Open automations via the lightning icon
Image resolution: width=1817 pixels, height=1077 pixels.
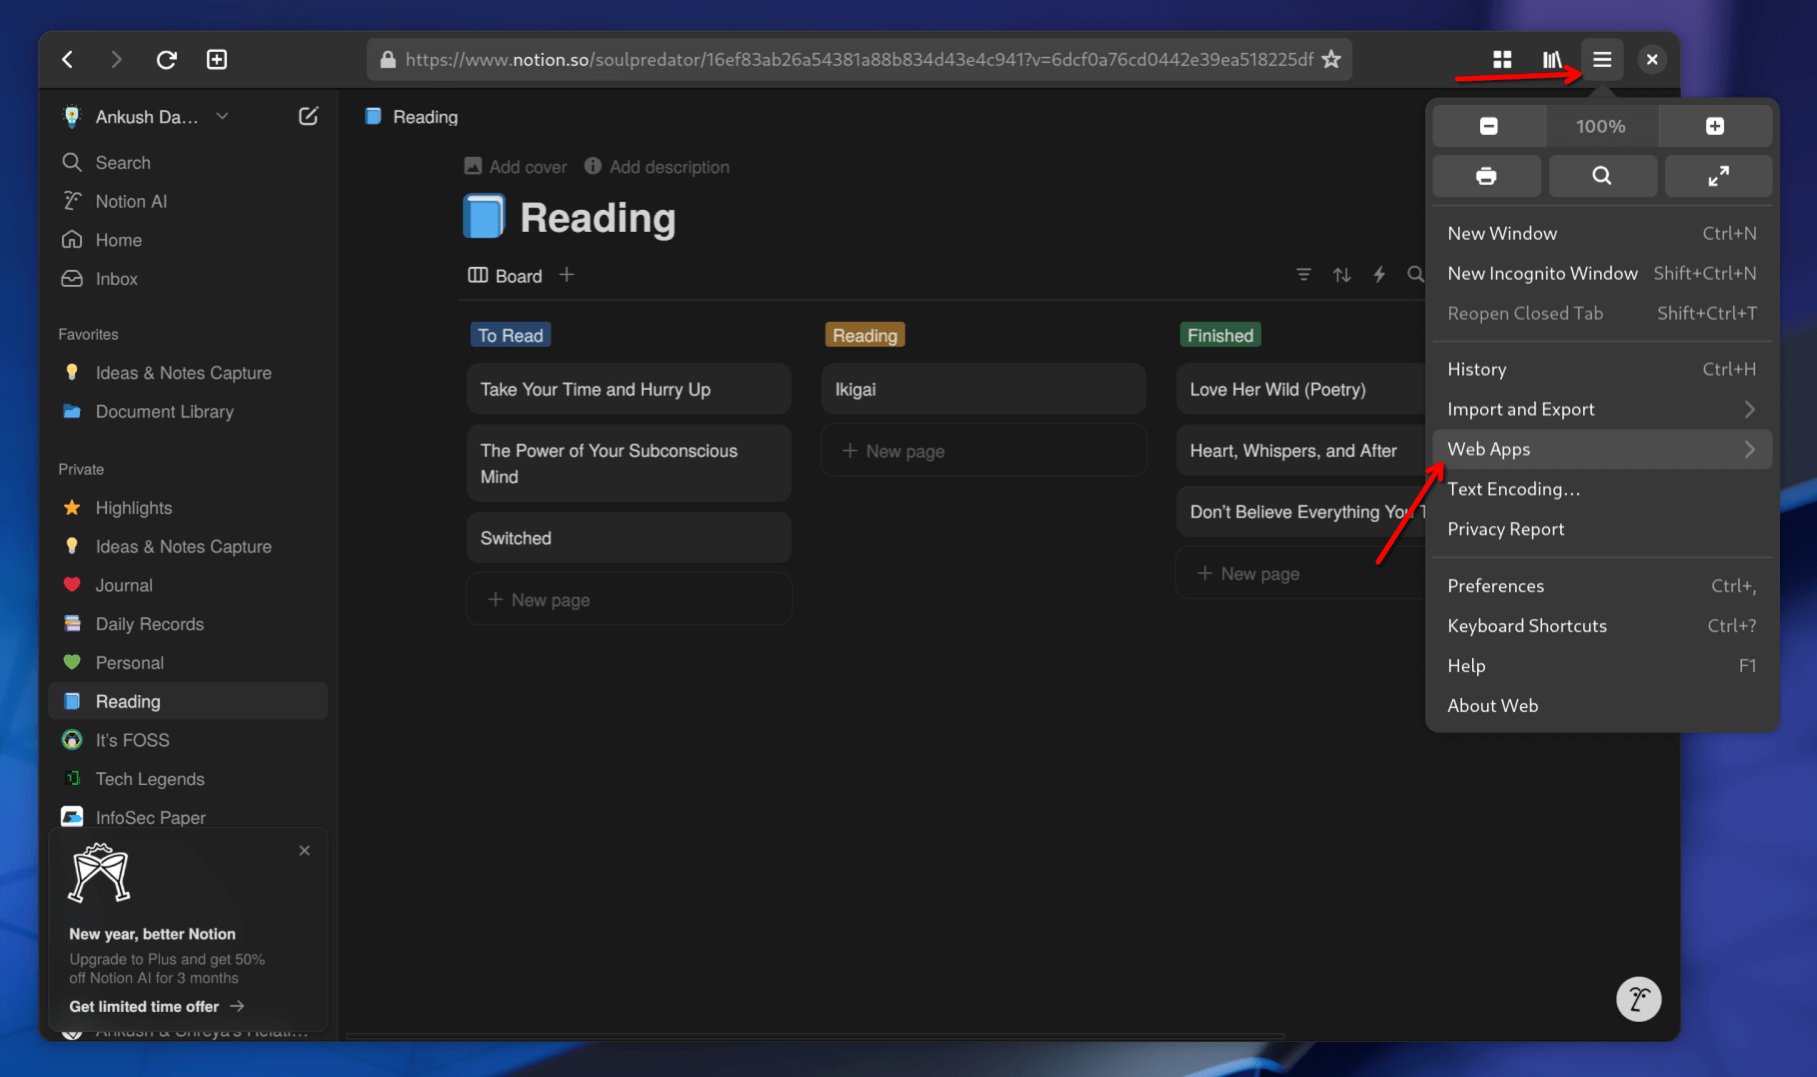(x=1379, y=274)
